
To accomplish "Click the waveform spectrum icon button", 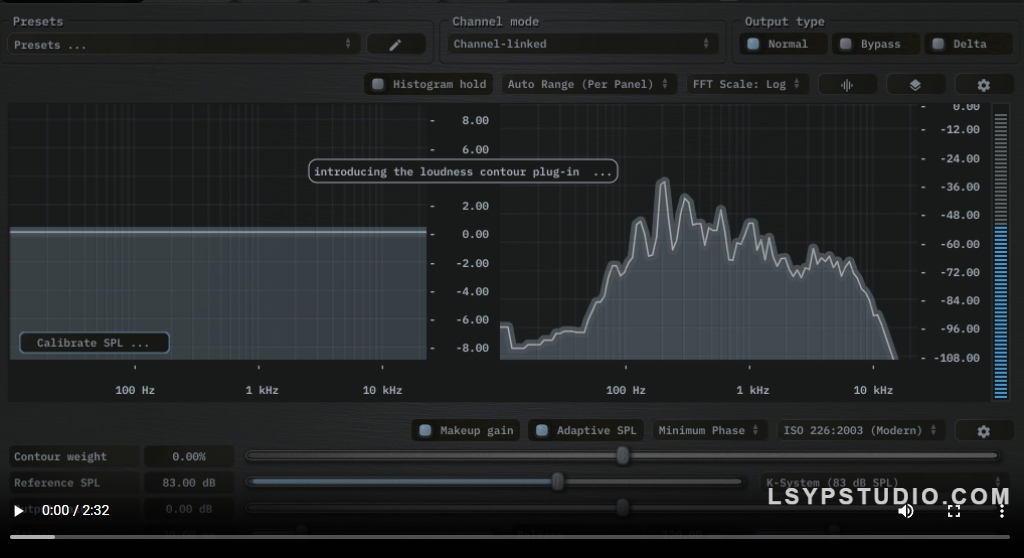I will 847,85.
